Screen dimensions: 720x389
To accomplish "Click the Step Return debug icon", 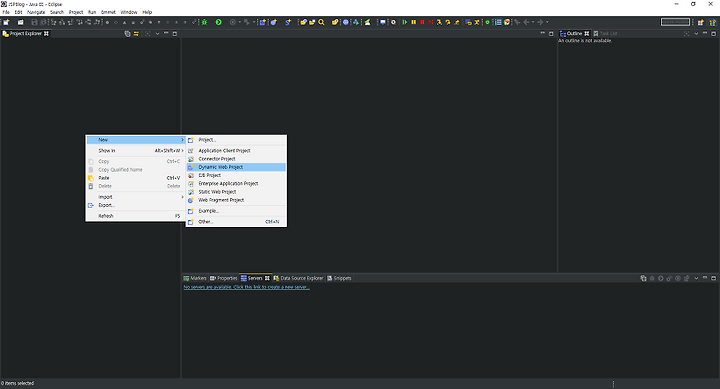I will tap(456, 22).
